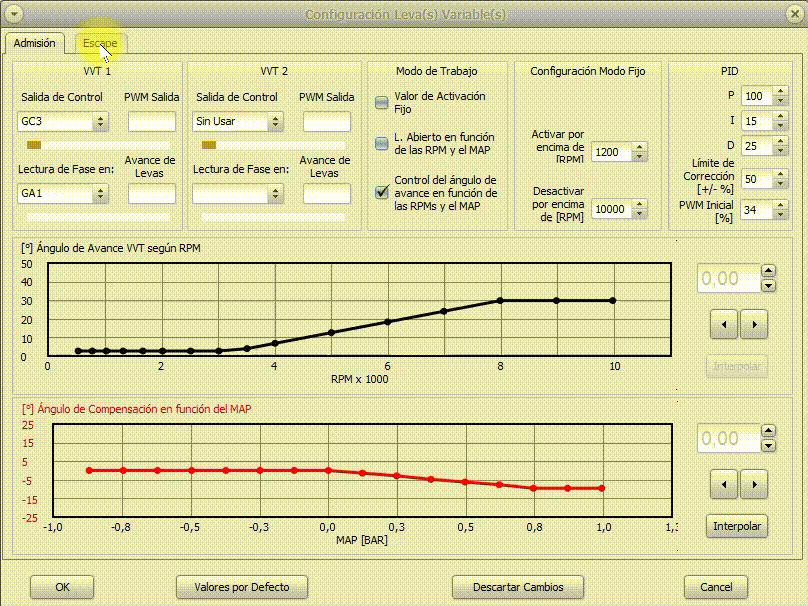Increase the PID P value

pyautogui.click(x=781, y=92)
